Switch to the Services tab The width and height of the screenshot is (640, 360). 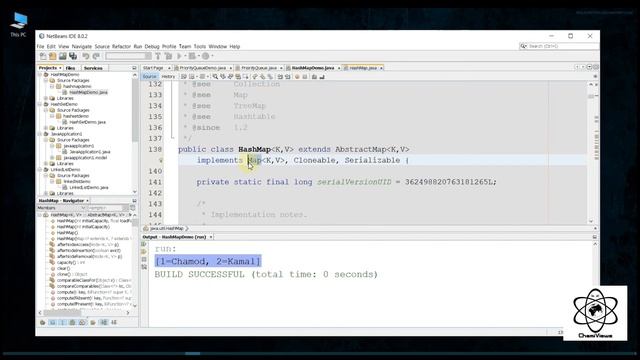pos(93,68)
